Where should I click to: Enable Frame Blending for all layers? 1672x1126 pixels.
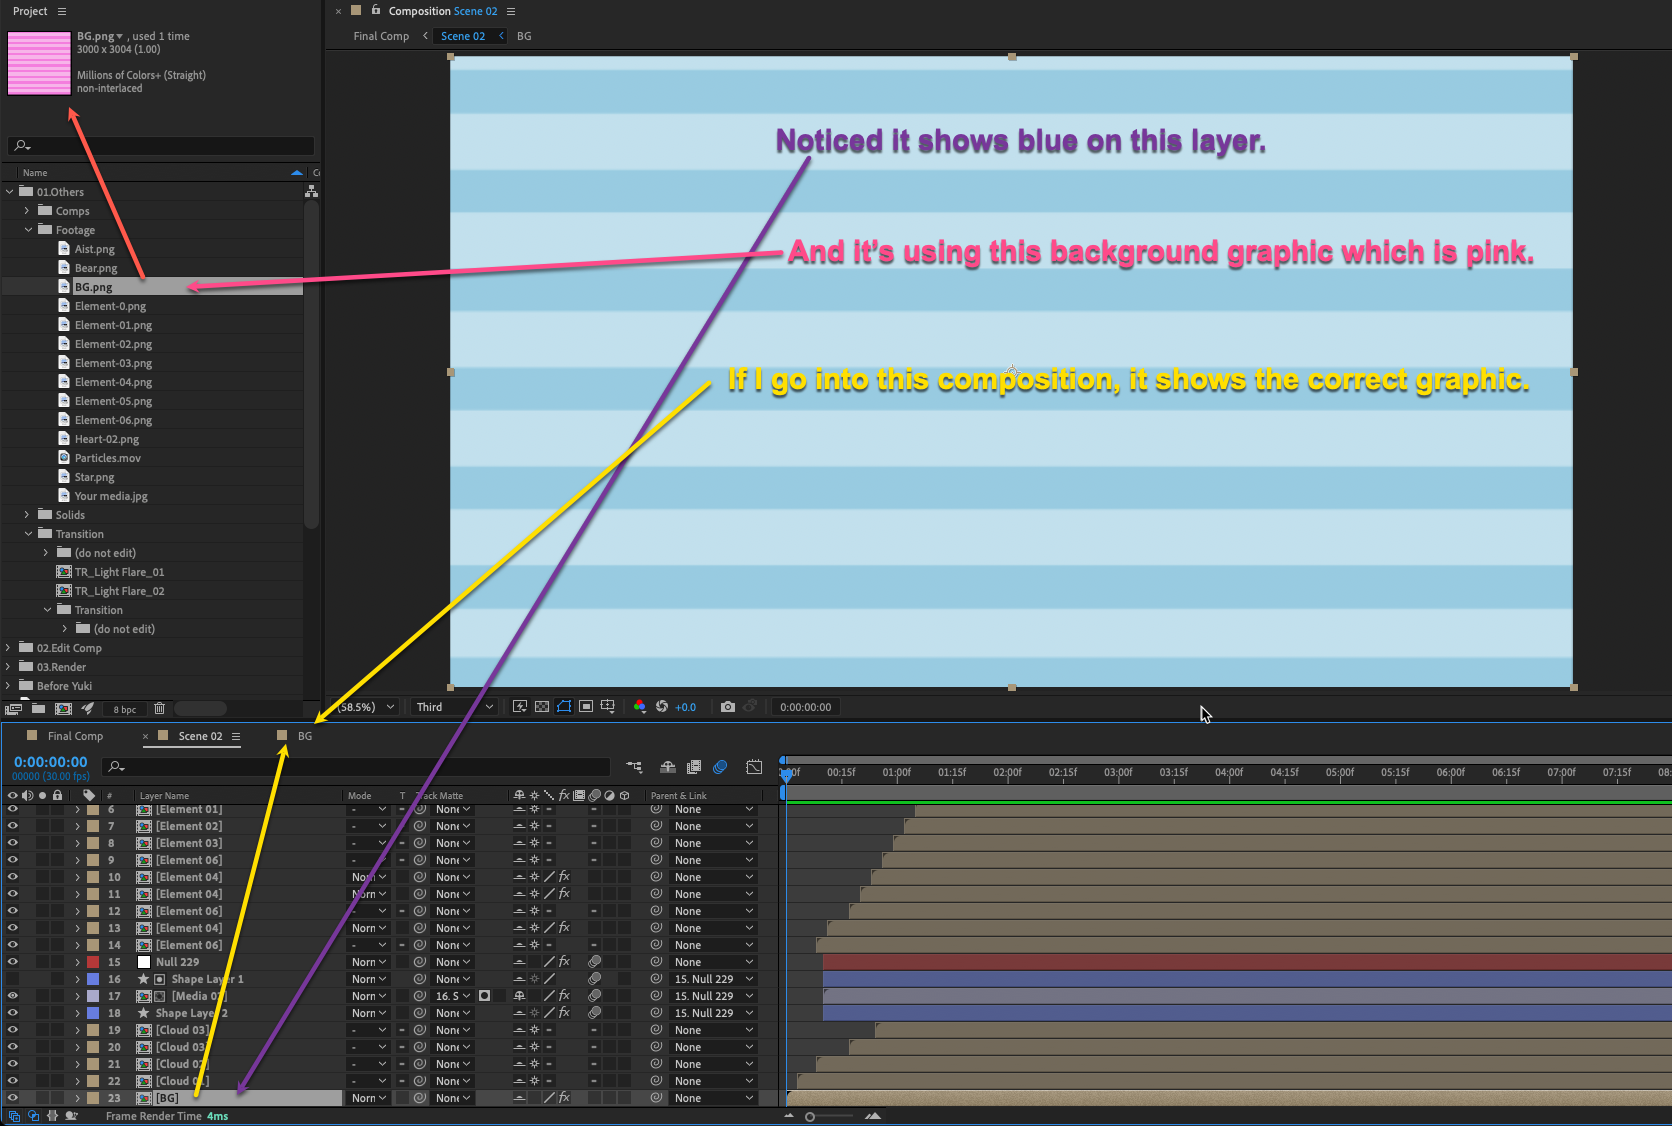click(x=694, y=768)
